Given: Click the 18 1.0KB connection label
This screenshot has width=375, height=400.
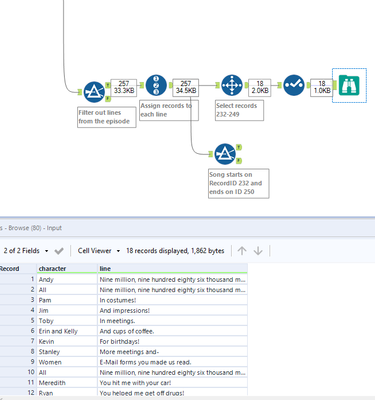Looking at the screenshot, I should pos(322,88).
